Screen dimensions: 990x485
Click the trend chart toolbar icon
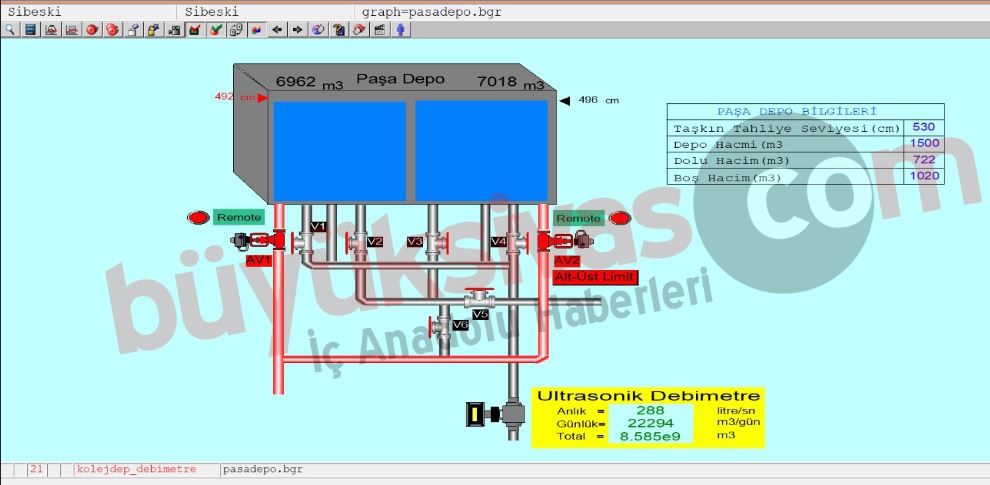click(x=72, y=31)
